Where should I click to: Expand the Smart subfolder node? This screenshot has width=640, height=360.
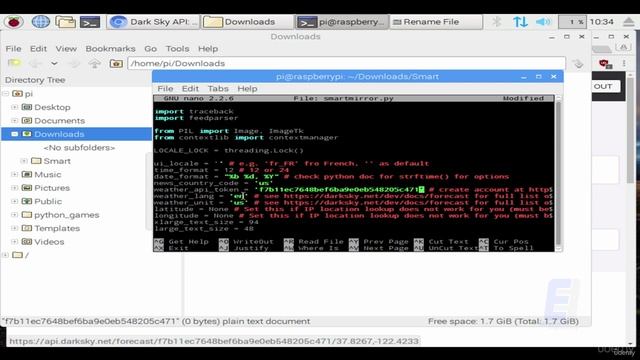click(x=24, y=161)
